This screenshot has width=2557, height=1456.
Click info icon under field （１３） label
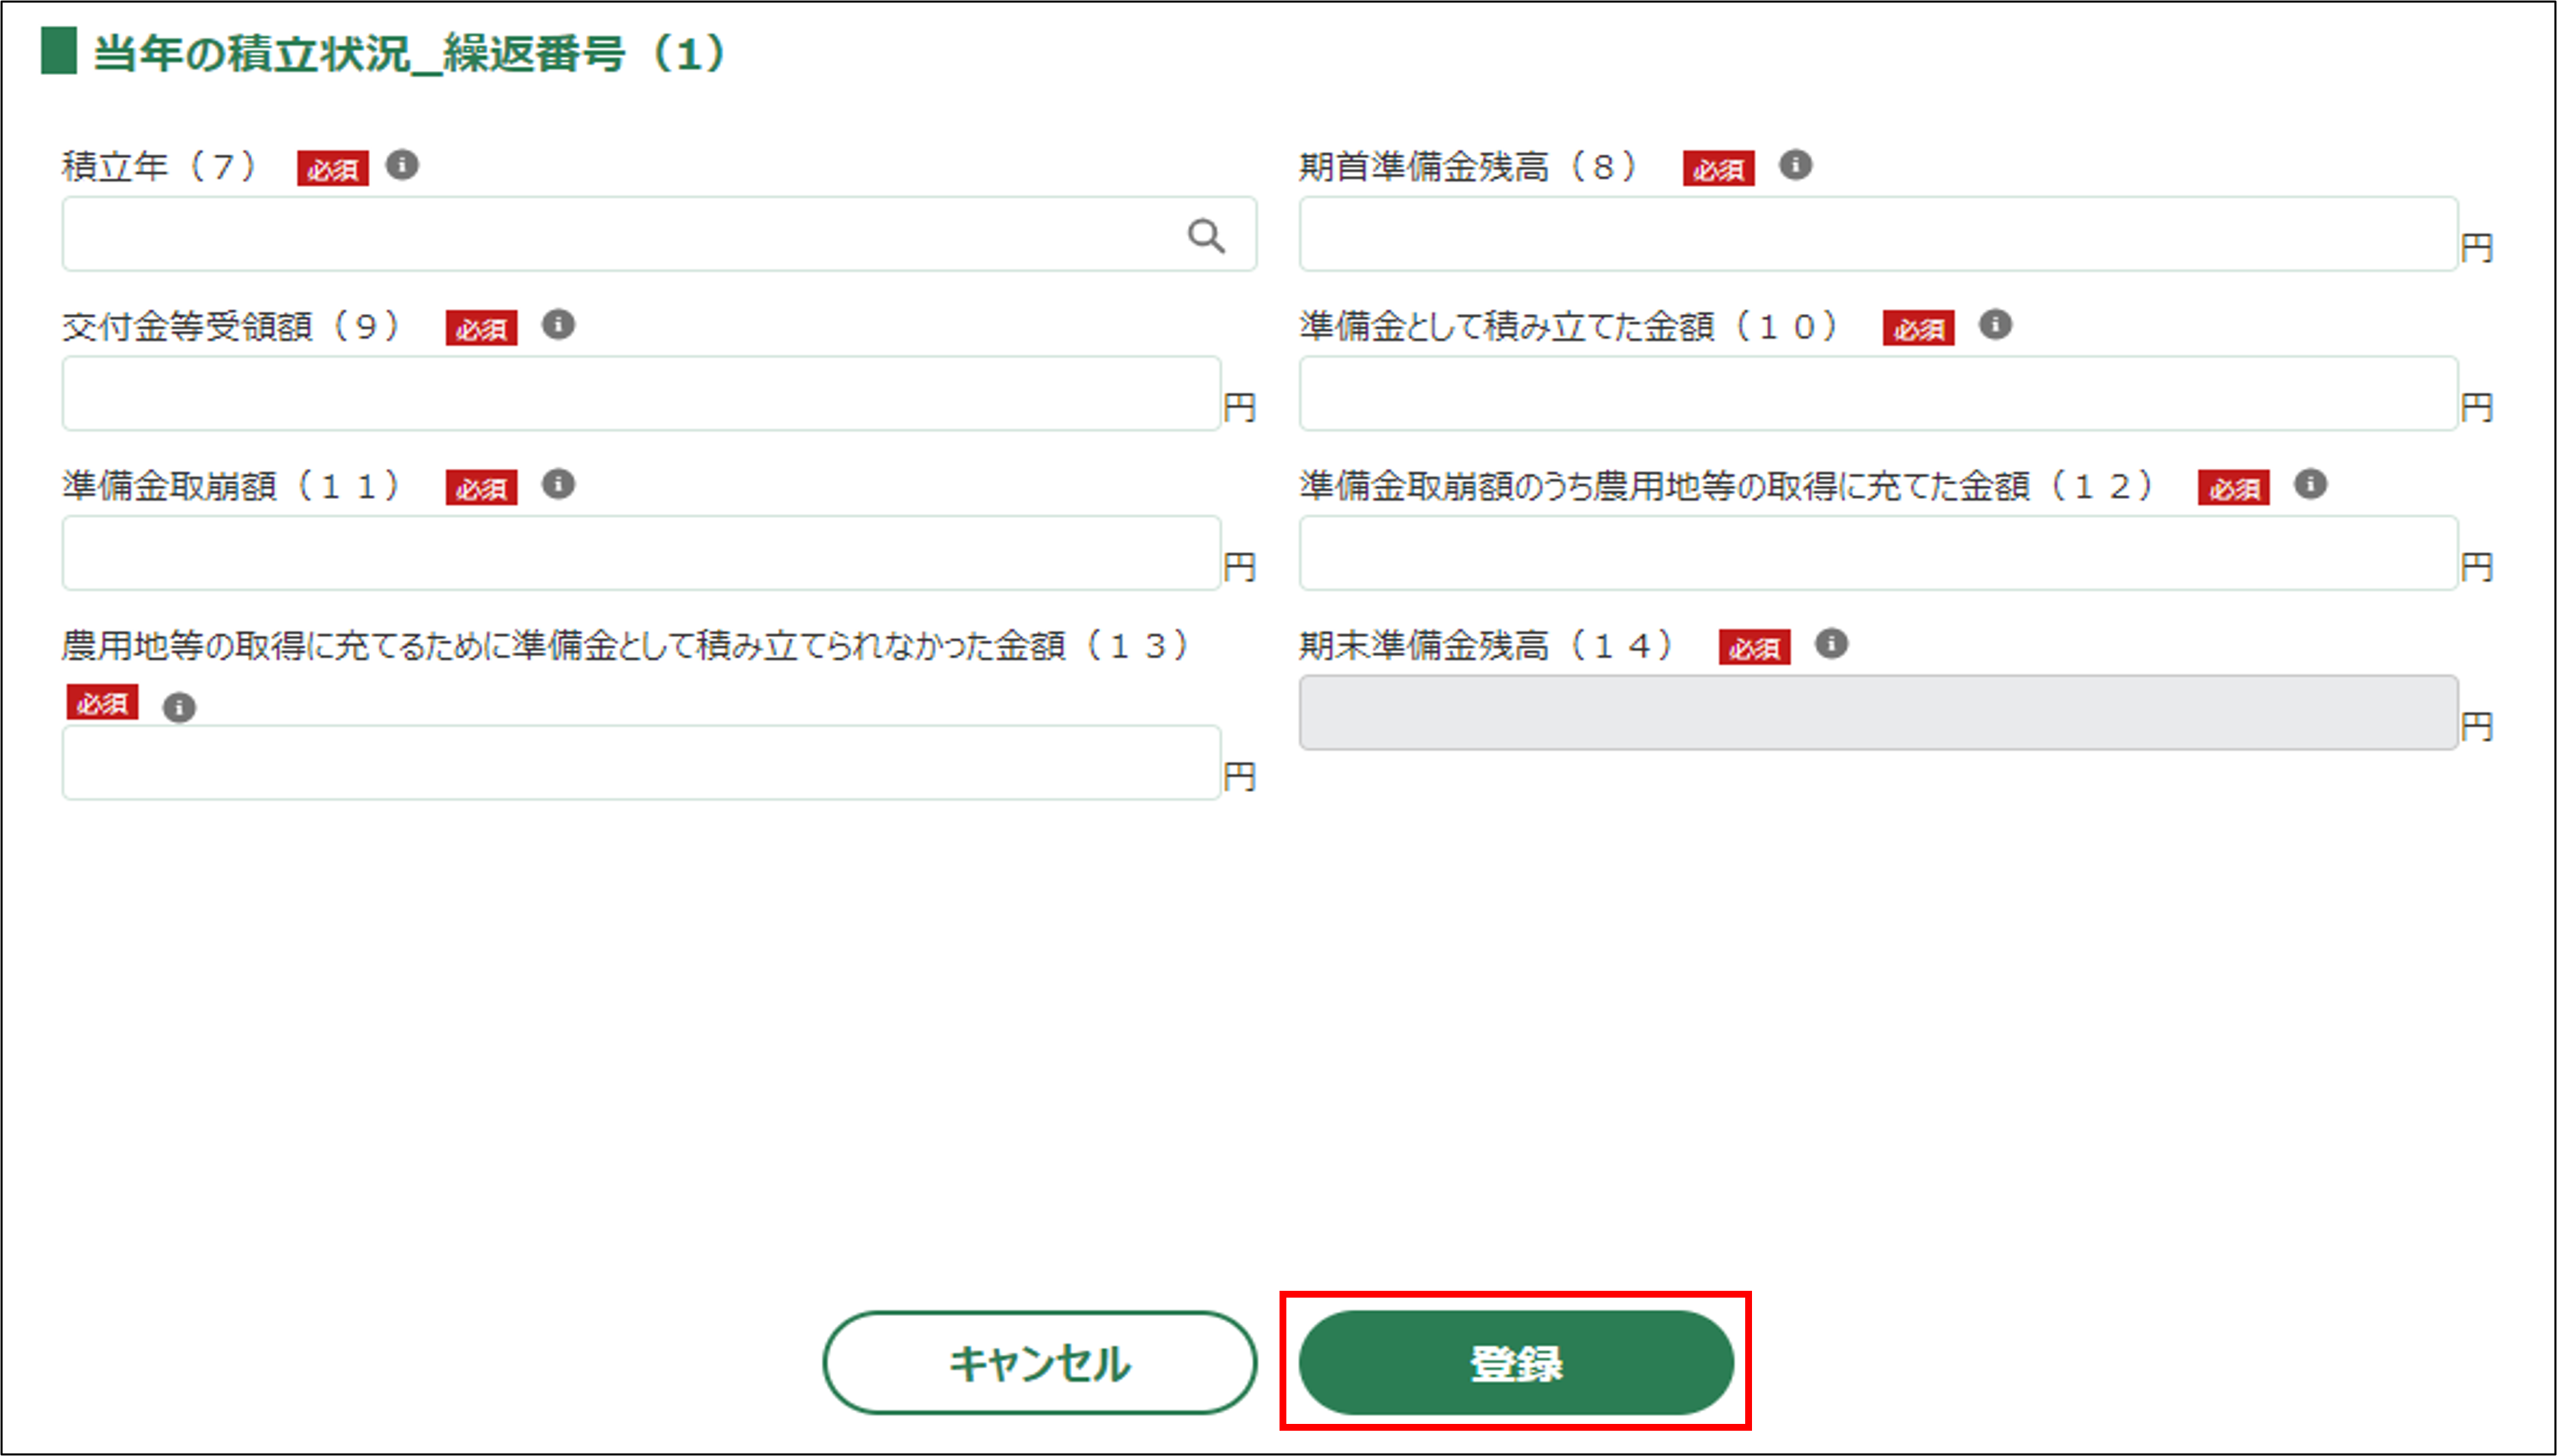coord(179,708)
